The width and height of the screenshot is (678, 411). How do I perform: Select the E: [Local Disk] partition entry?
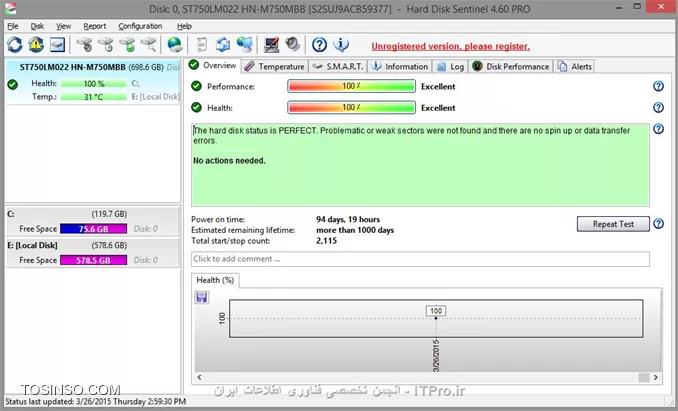click(x=93, y=253)
